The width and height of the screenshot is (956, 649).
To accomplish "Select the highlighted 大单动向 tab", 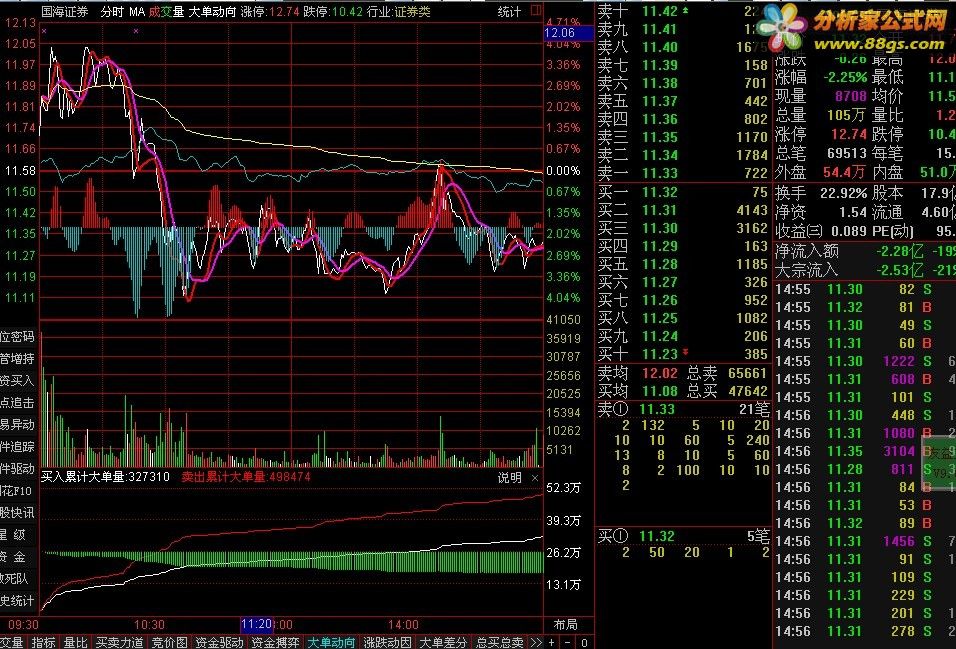I will 331,642.
